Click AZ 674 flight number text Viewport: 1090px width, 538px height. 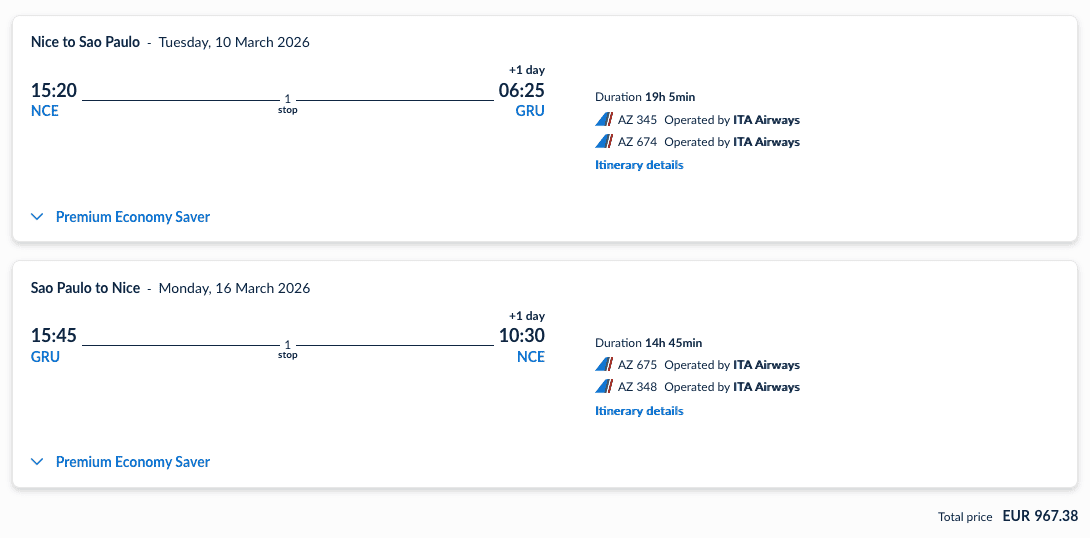637,142
